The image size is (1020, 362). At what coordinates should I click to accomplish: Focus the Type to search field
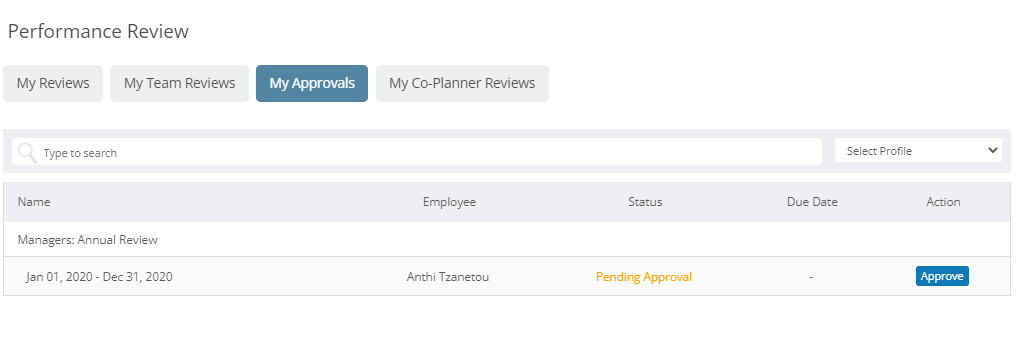coord(417,152)
